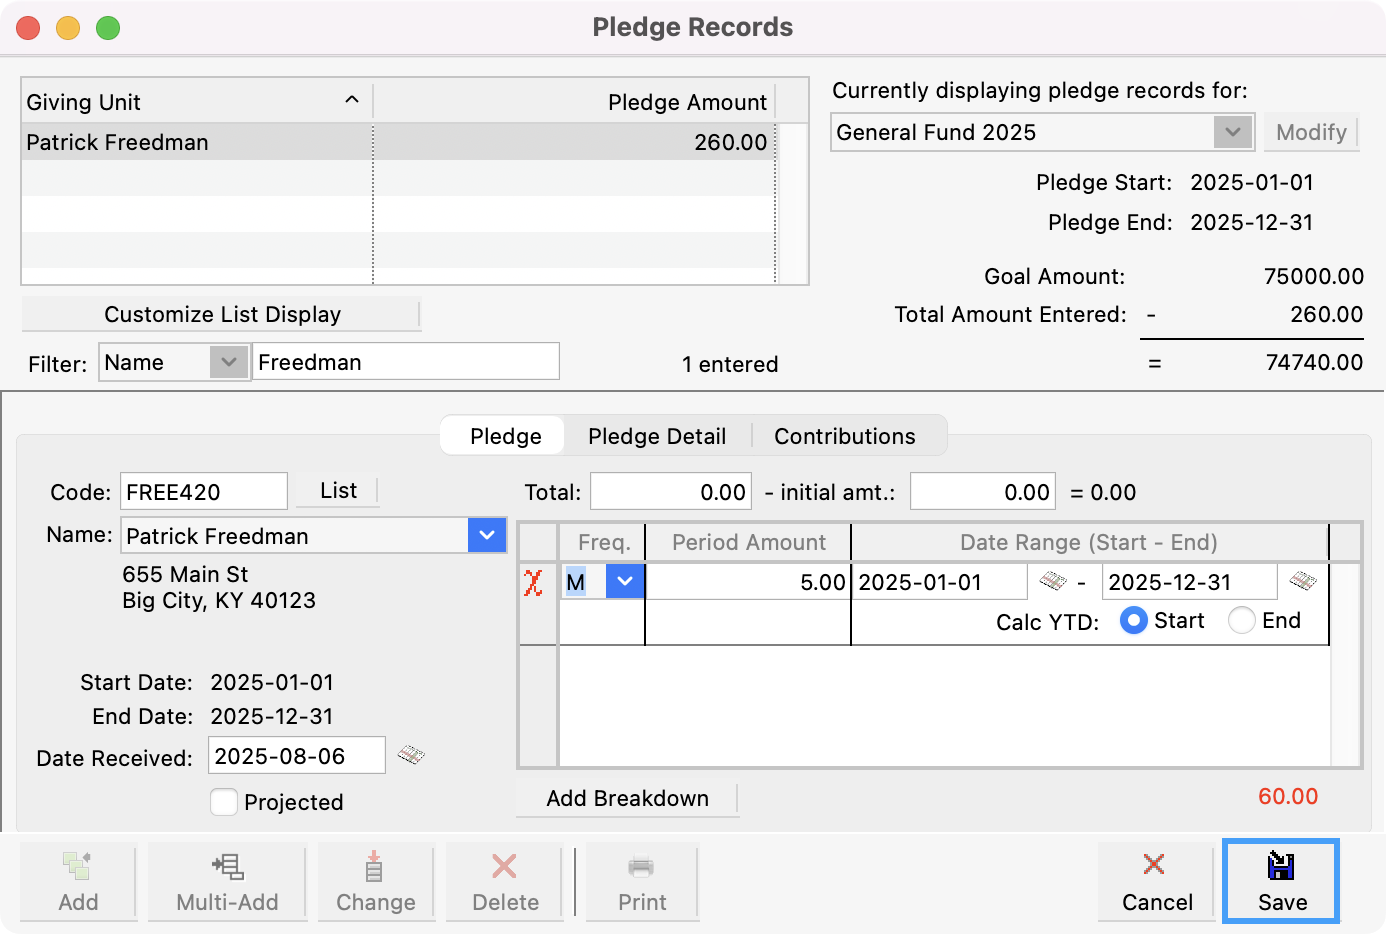Click the Customize List Display button
The width and height of the screenshot is (1386, 934).
pyautogui.click(x=222, y=314)
